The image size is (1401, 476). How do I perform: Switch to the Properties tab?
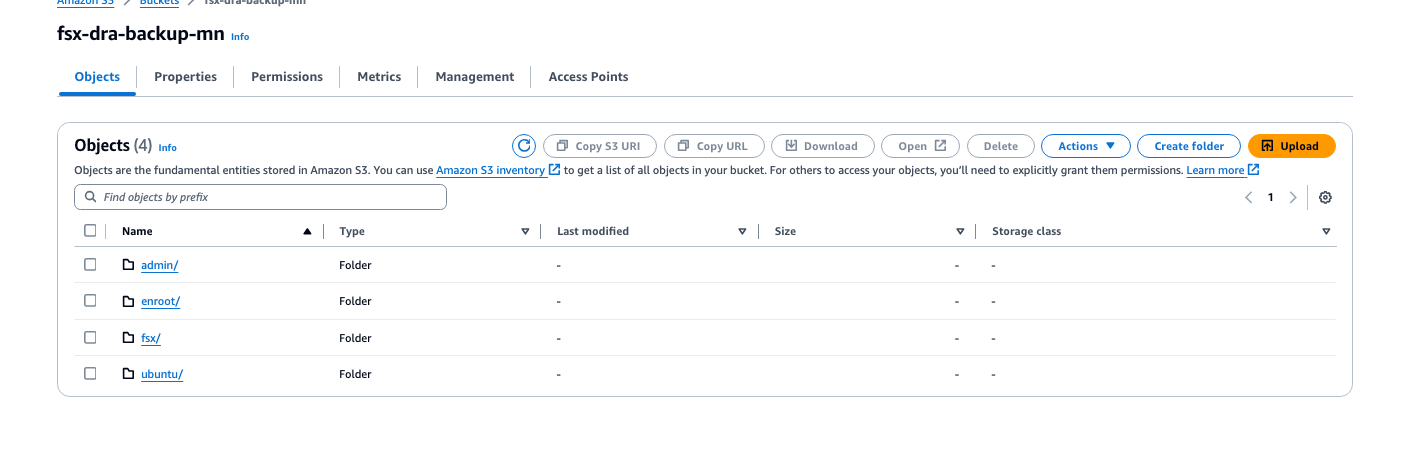[185, 77]
